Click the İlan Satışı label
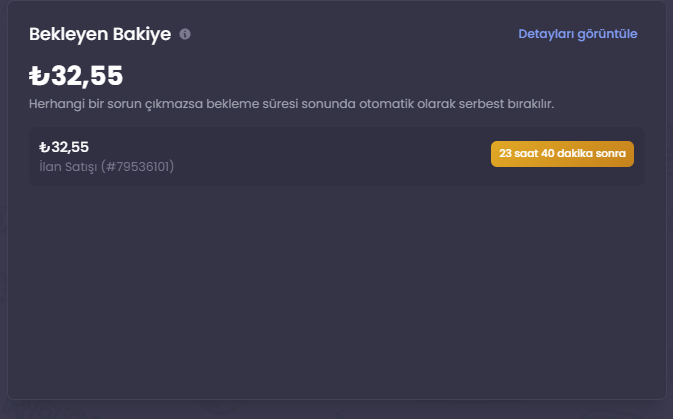673x419 pixels. [68, 167]
